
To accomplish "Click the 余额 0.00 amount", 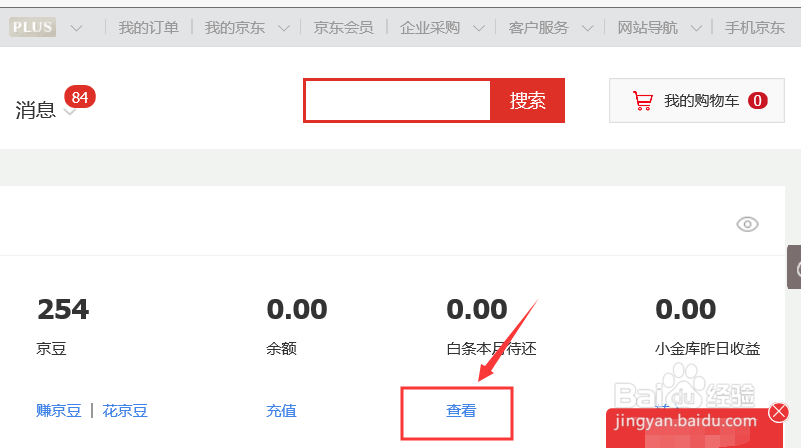I will [297, 310].
